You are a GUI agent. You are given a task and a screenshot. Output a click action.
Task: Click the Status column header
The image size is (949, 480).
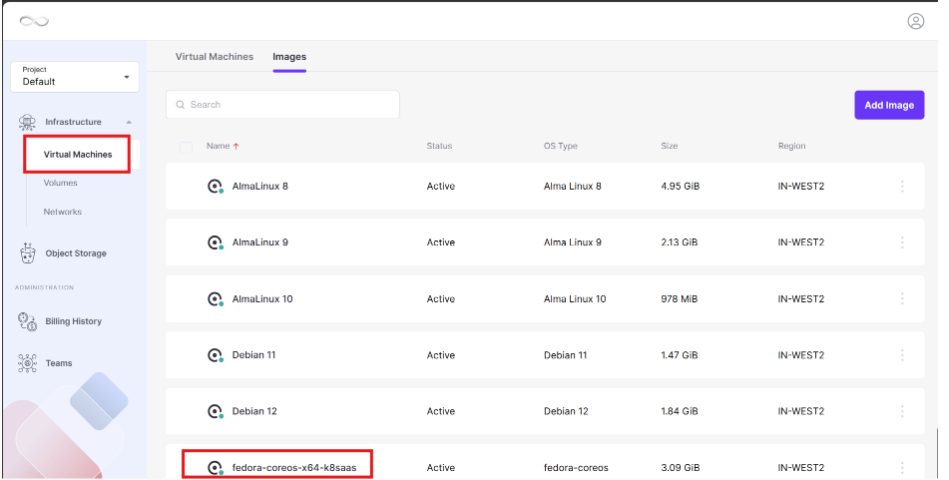coord(439,146)
